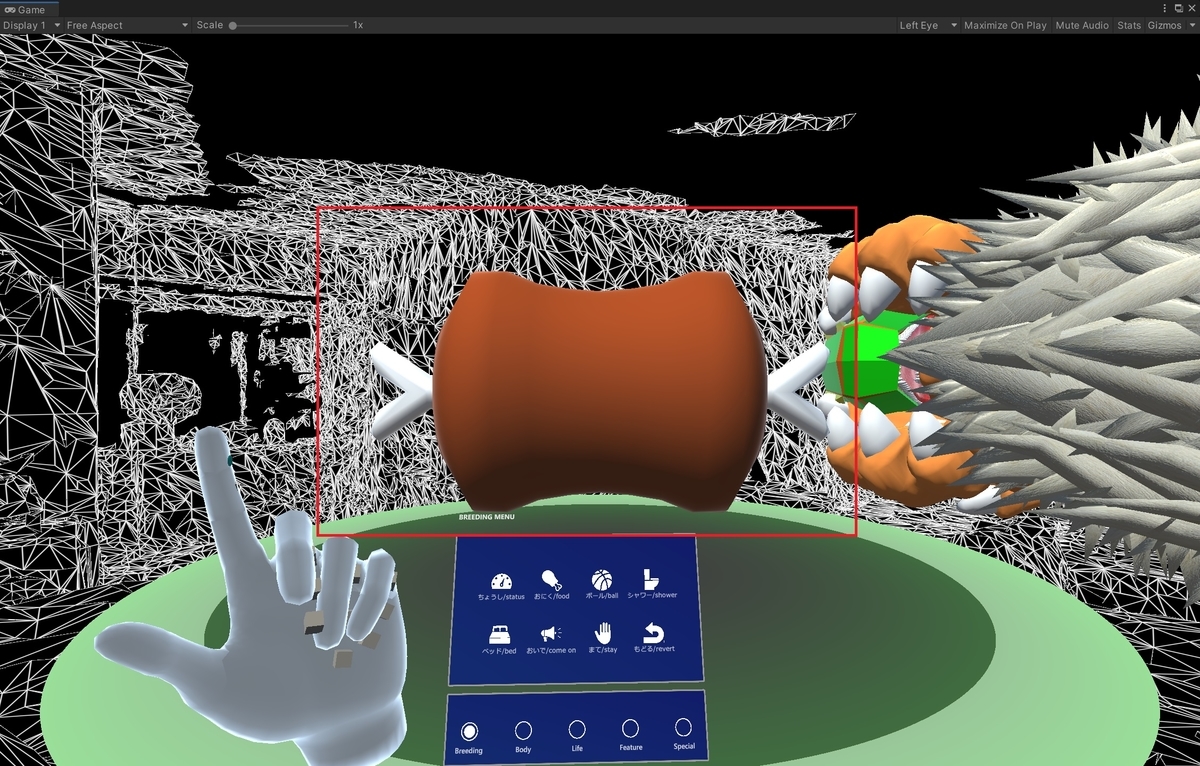Select the hand stay icon
Screen dimensions: 1200x766
pos(602,632)
